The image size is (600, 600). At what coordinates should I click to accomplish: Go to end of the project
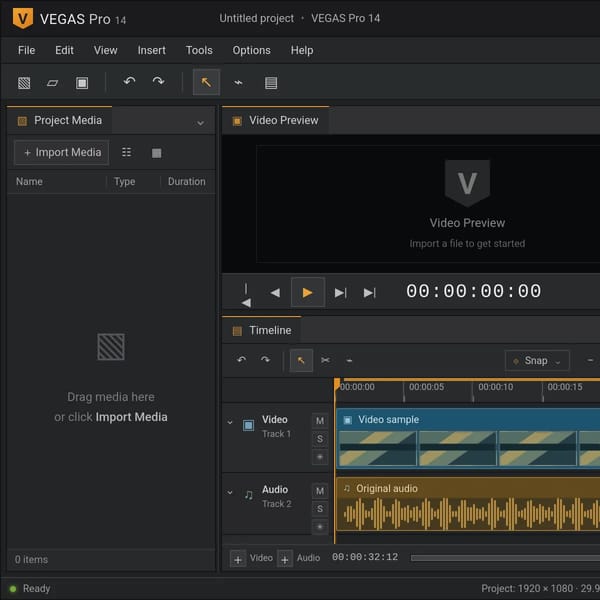pyautogui.click(x=370, y=293)
